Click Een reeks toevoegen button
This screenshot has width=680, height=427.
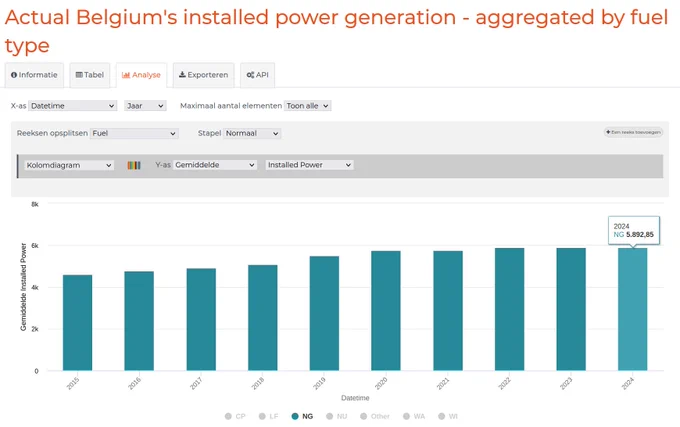pyautogui.click(x=633, y=132)
